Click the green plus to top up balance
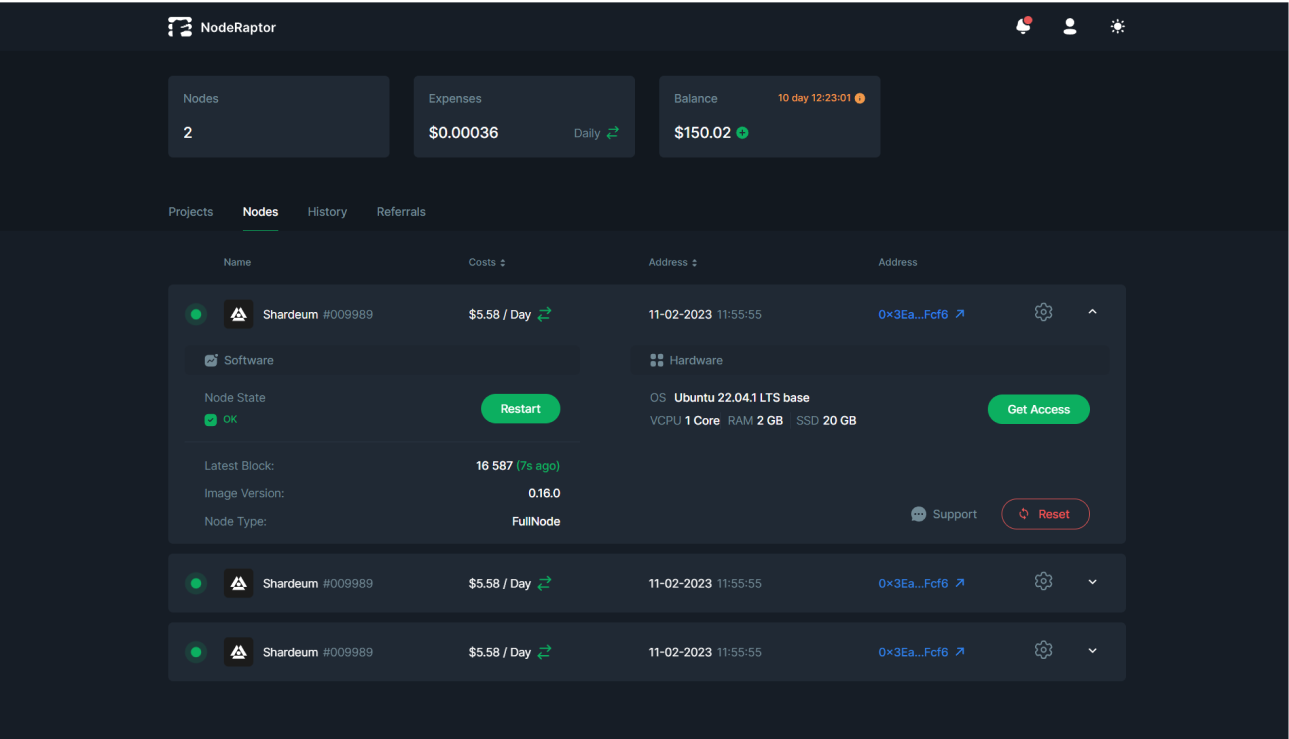The image size is (1289, 739). 742,133
